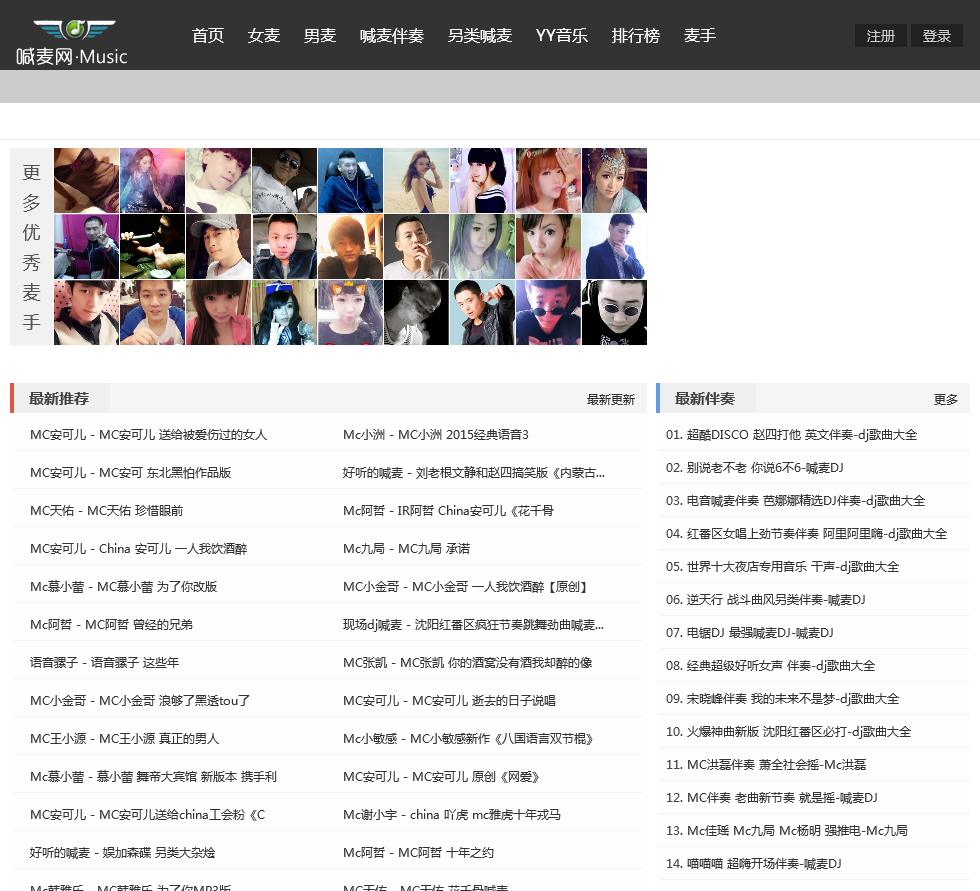Screen dimensions: 980x891
Task: Choose avatar of man in blue suit
Action: 614,246
